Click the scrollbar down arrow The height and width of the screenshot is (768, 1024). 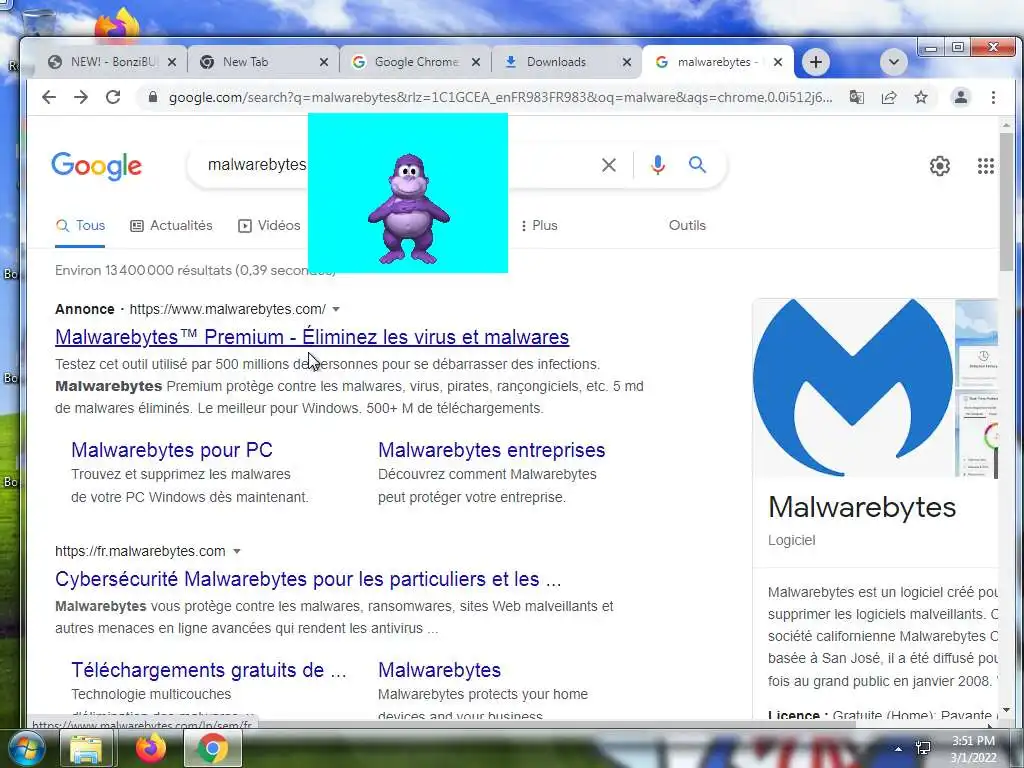[1006, 710]
